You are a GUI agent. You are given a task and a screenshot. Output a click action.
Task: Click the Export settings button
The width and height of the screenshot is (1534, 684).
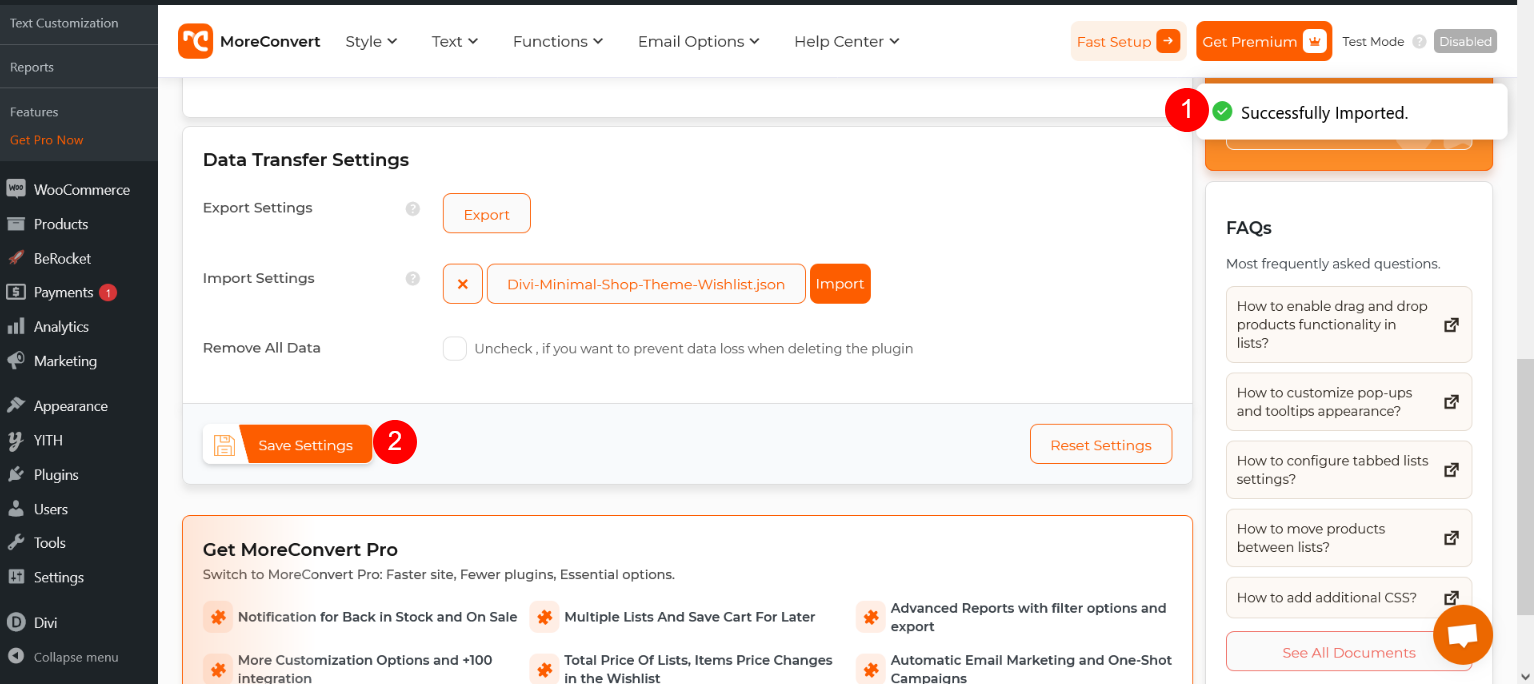pyautogui.click(x=487, y=214)
